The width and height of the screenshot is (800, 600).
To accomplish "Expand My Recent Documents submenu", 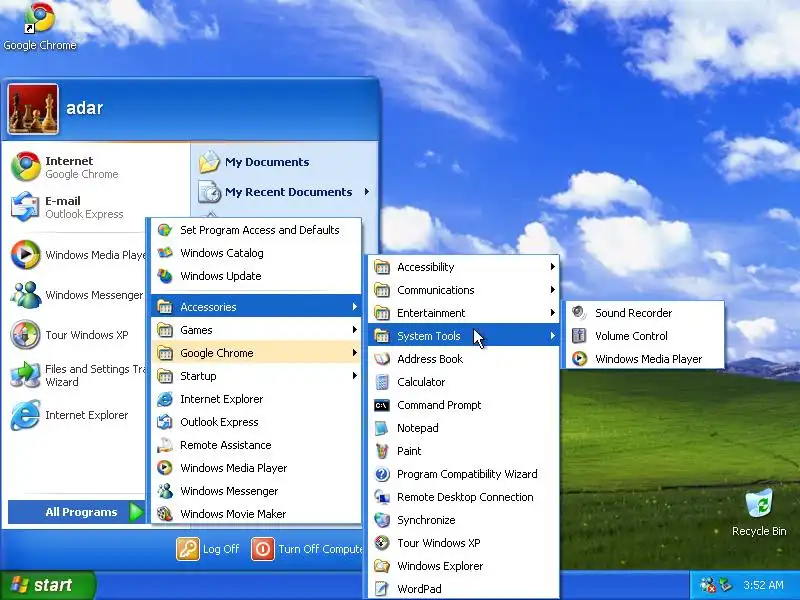I will pos(284,192).
